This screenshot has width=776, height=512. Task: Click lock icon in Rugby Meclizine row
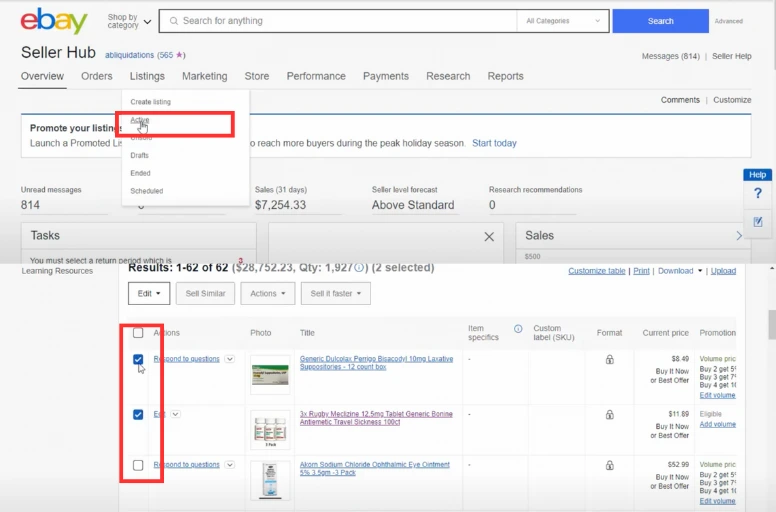[x=610, y=415]
